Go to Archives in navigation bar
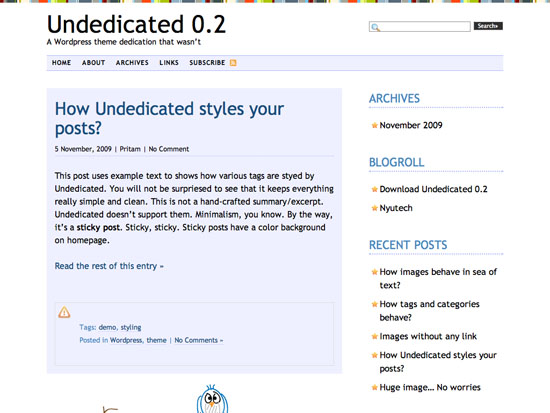This screenshot has width=550, height=413. click(132, 63)
